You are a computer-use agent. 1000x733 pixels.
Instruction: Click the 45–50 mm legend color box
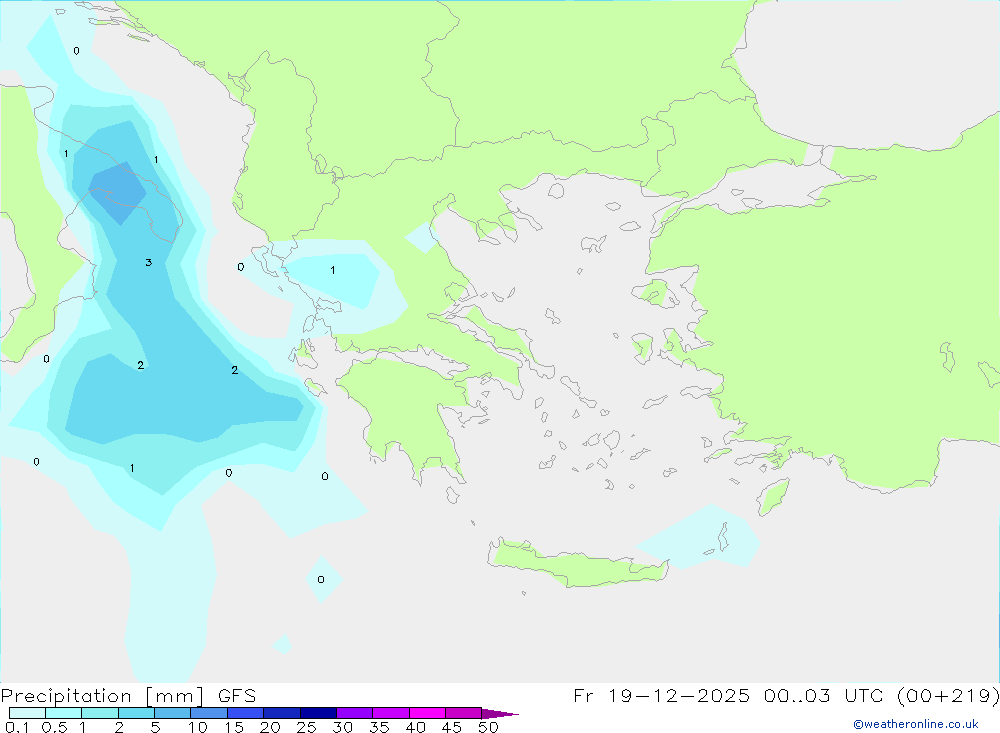[464, 713]
